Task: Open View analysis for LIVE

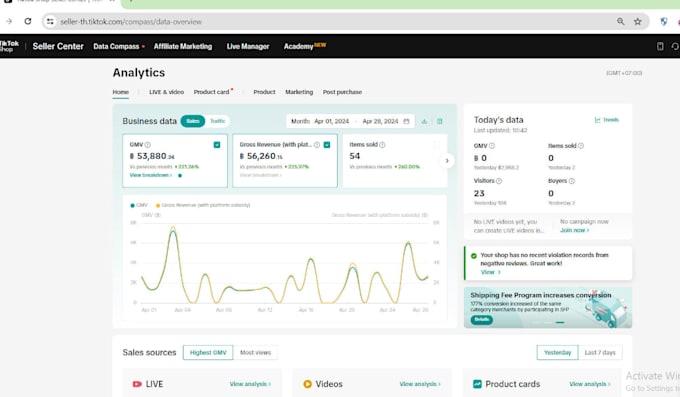Action: pos(250,384)
